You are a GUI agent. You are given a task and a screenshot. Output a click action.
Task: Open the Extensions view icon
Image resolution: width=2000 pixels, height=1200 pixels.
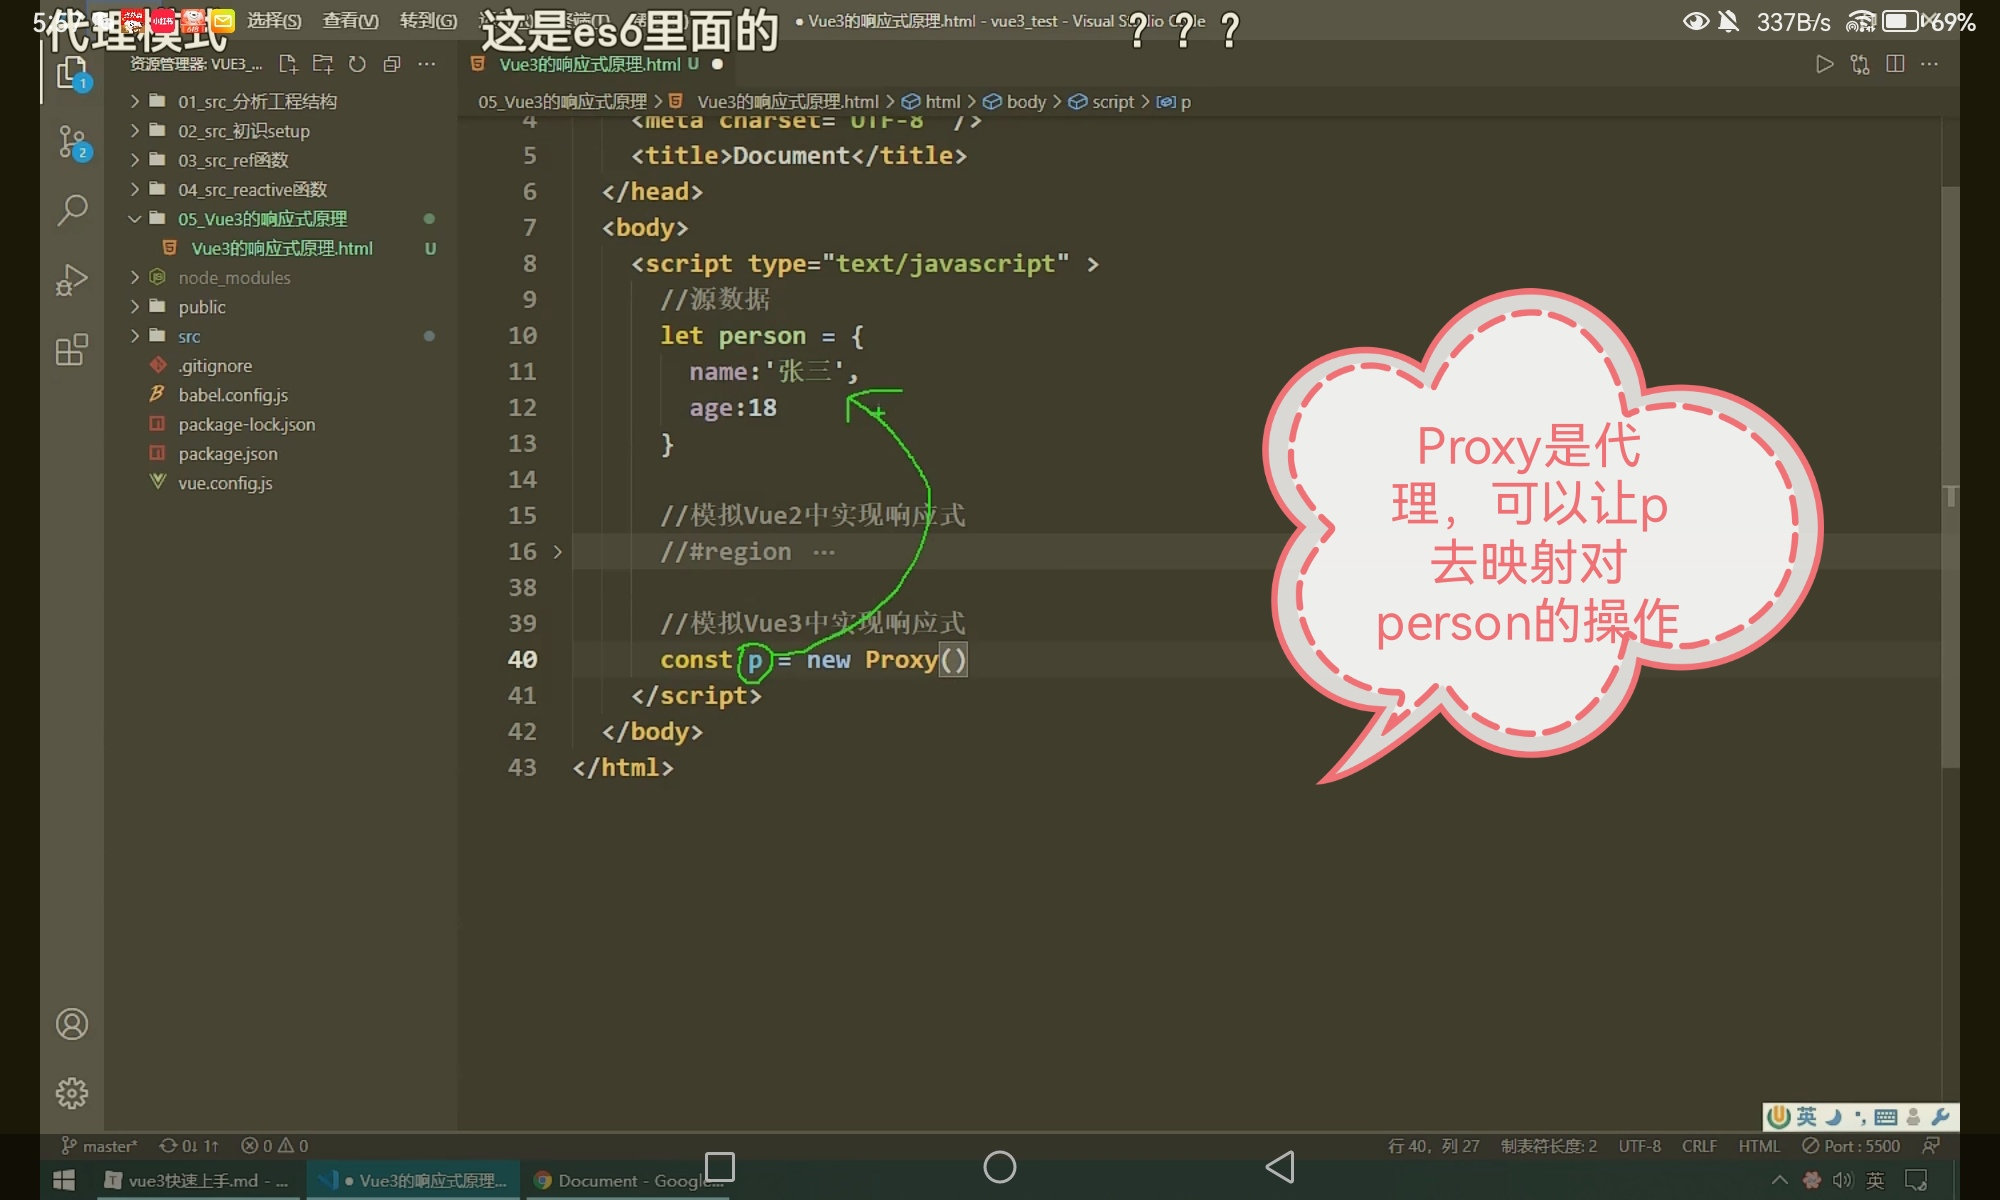[x=72, y=350]
